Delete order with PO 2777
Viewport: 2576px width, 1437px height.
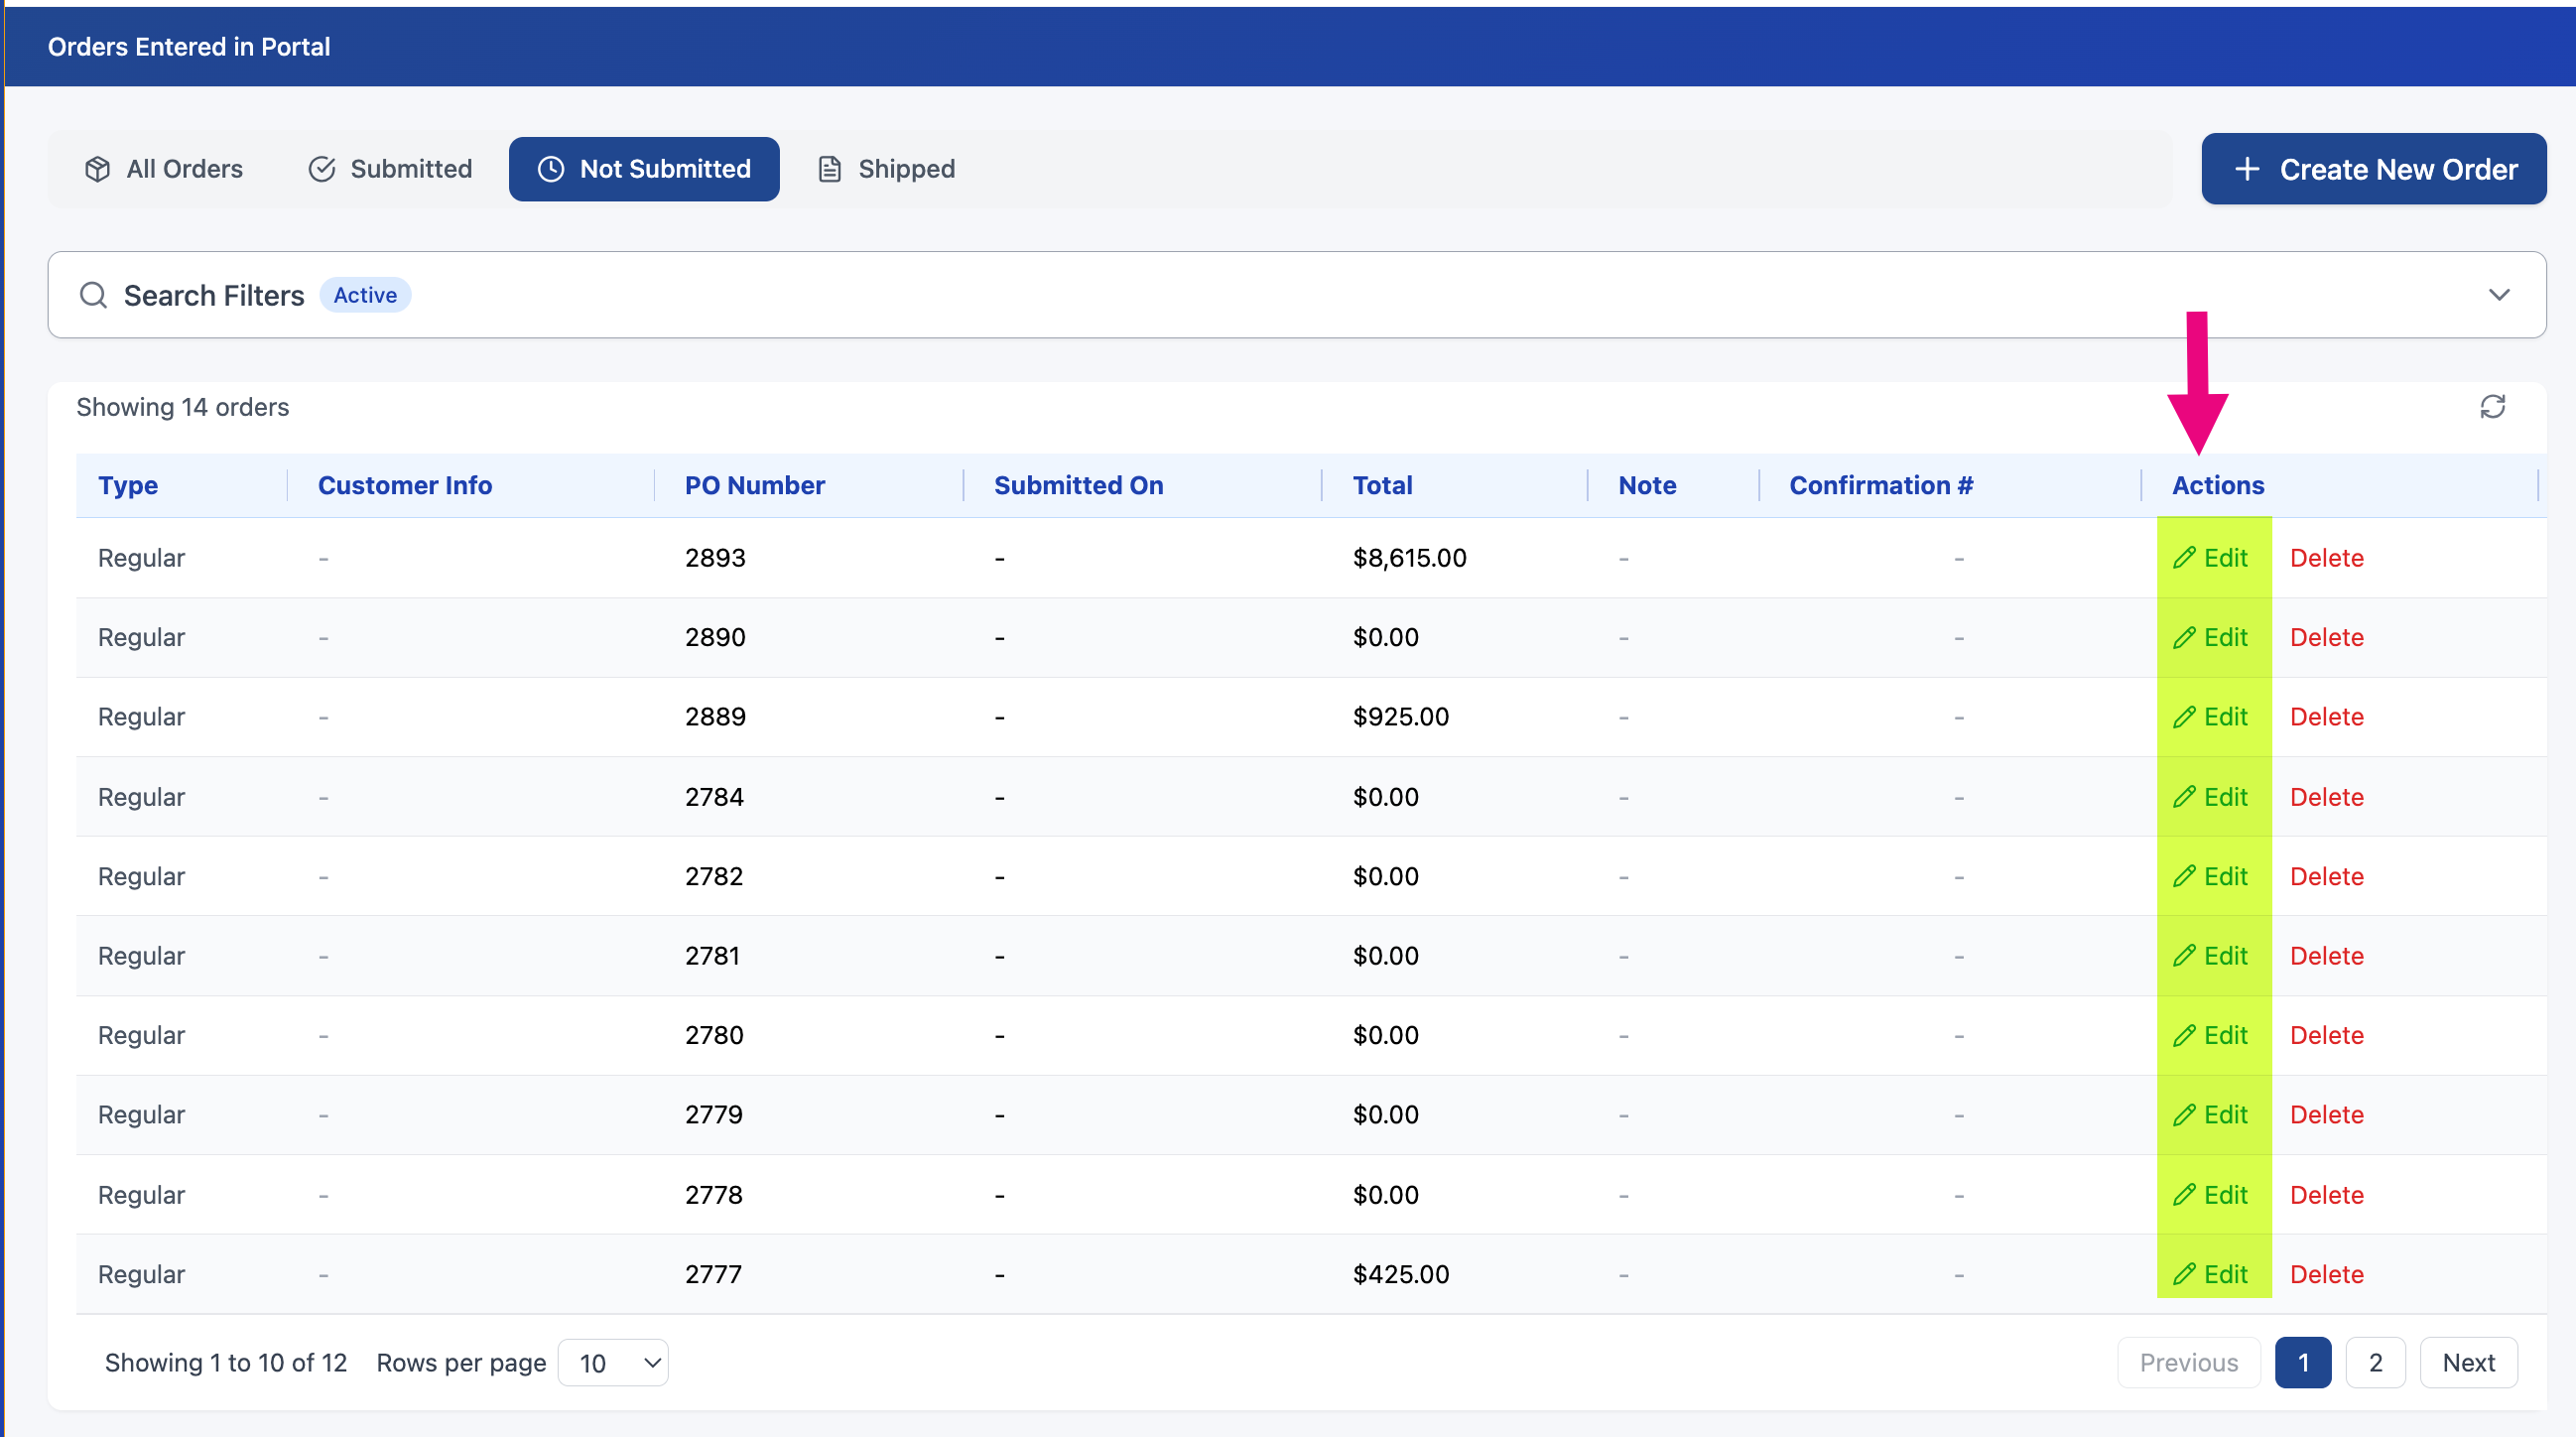click(2326, 1274)
